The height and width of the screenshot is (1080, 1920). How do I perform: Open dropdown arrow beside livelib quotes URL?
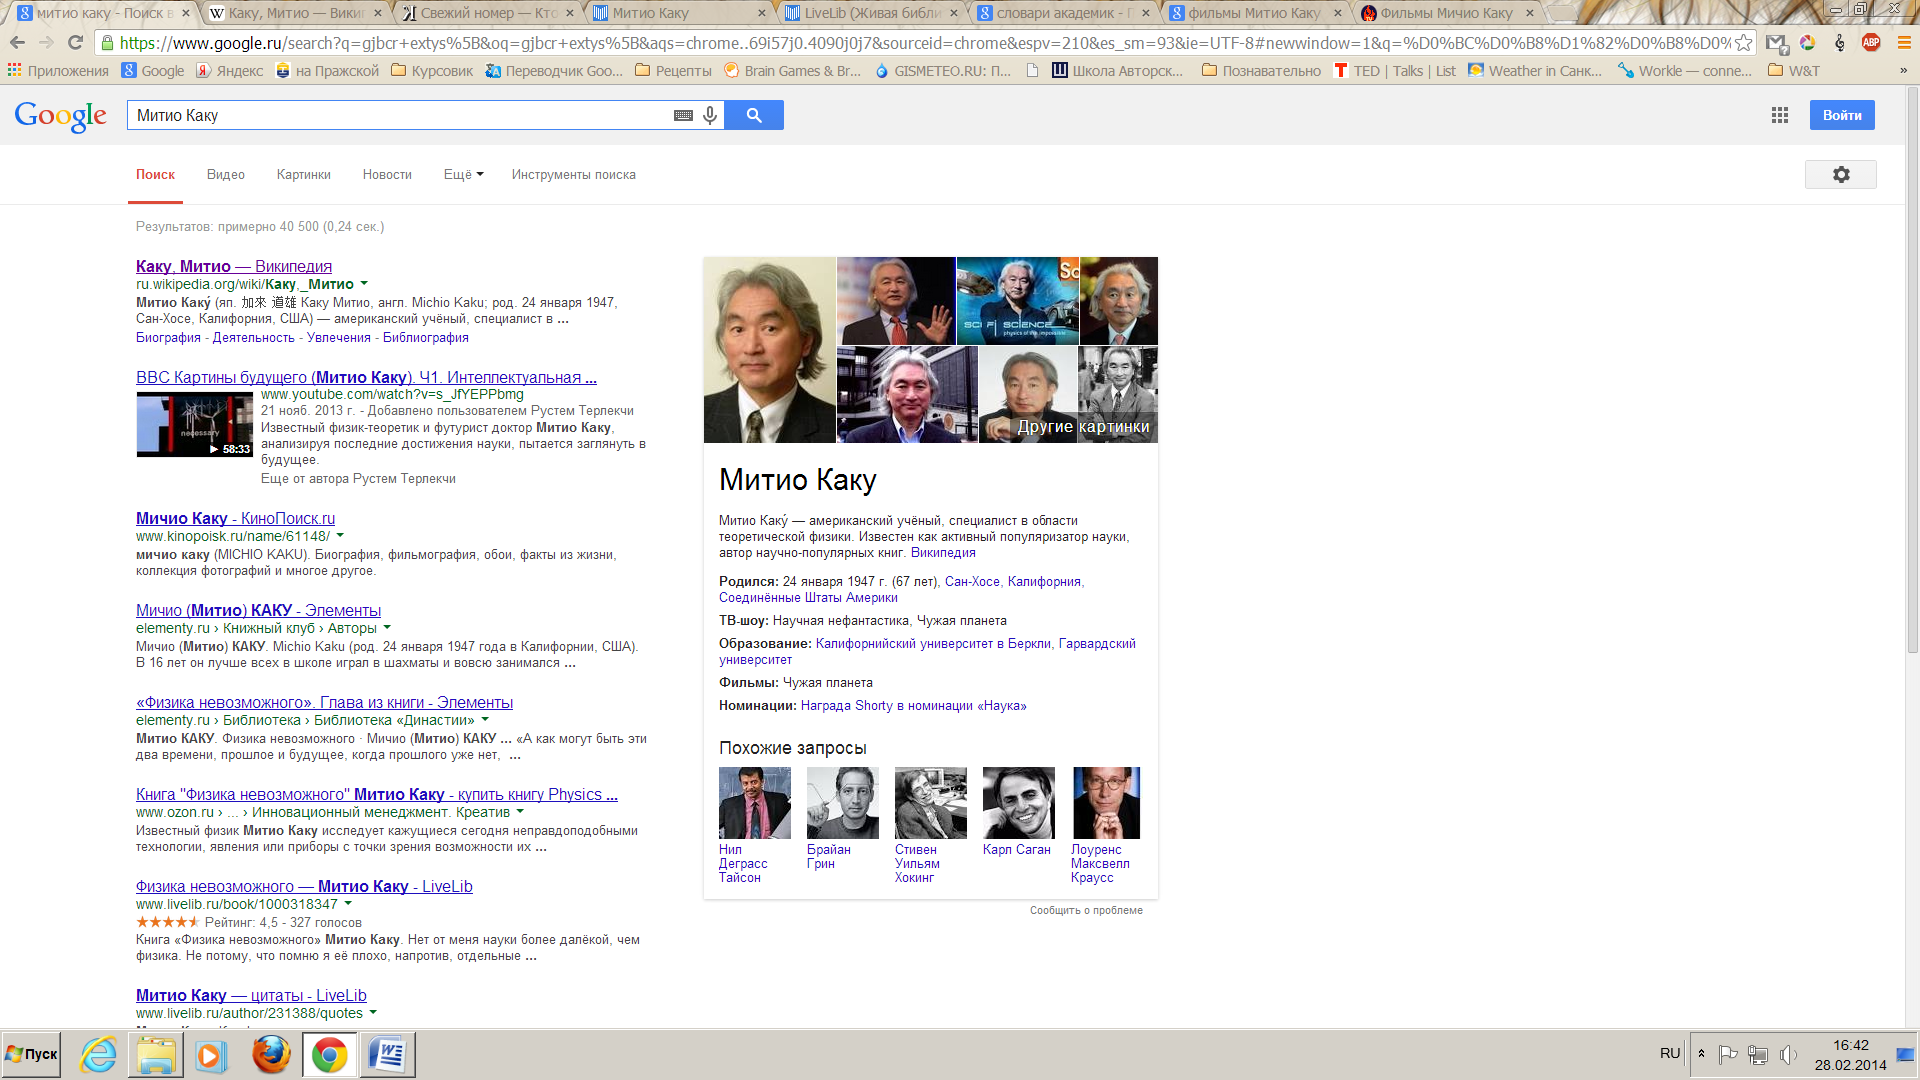[373, 1013]
